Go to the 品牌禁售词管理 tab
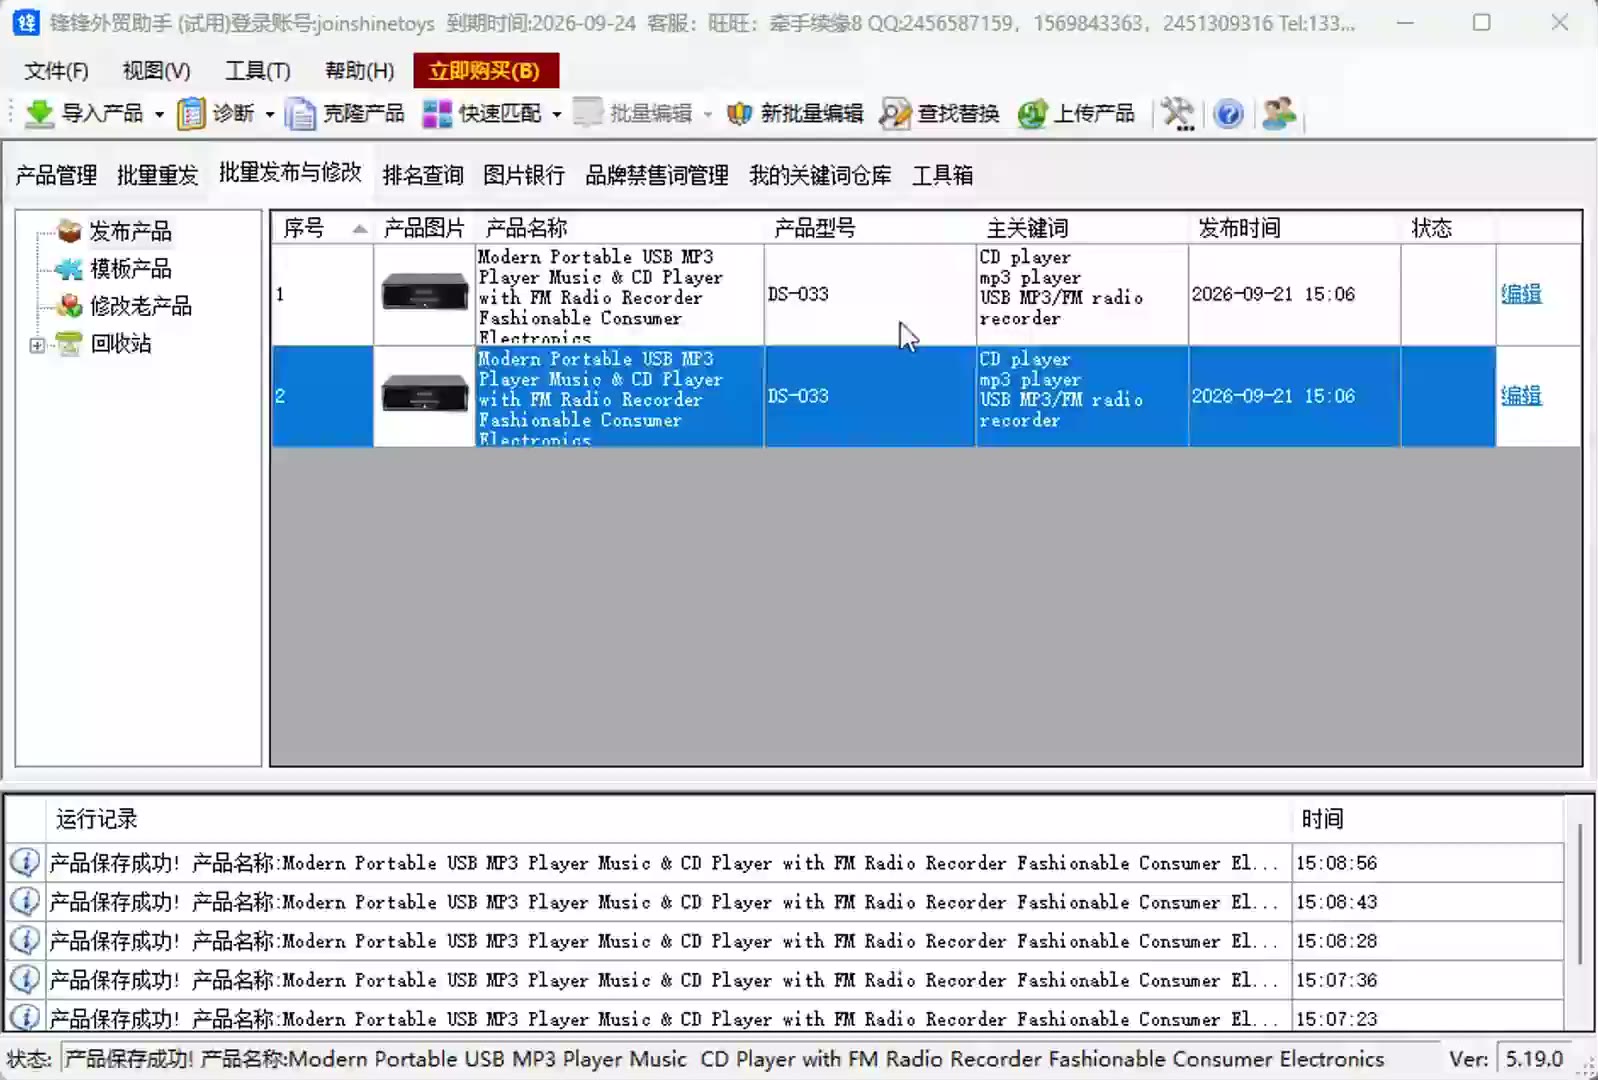 [x=657, y=175]
